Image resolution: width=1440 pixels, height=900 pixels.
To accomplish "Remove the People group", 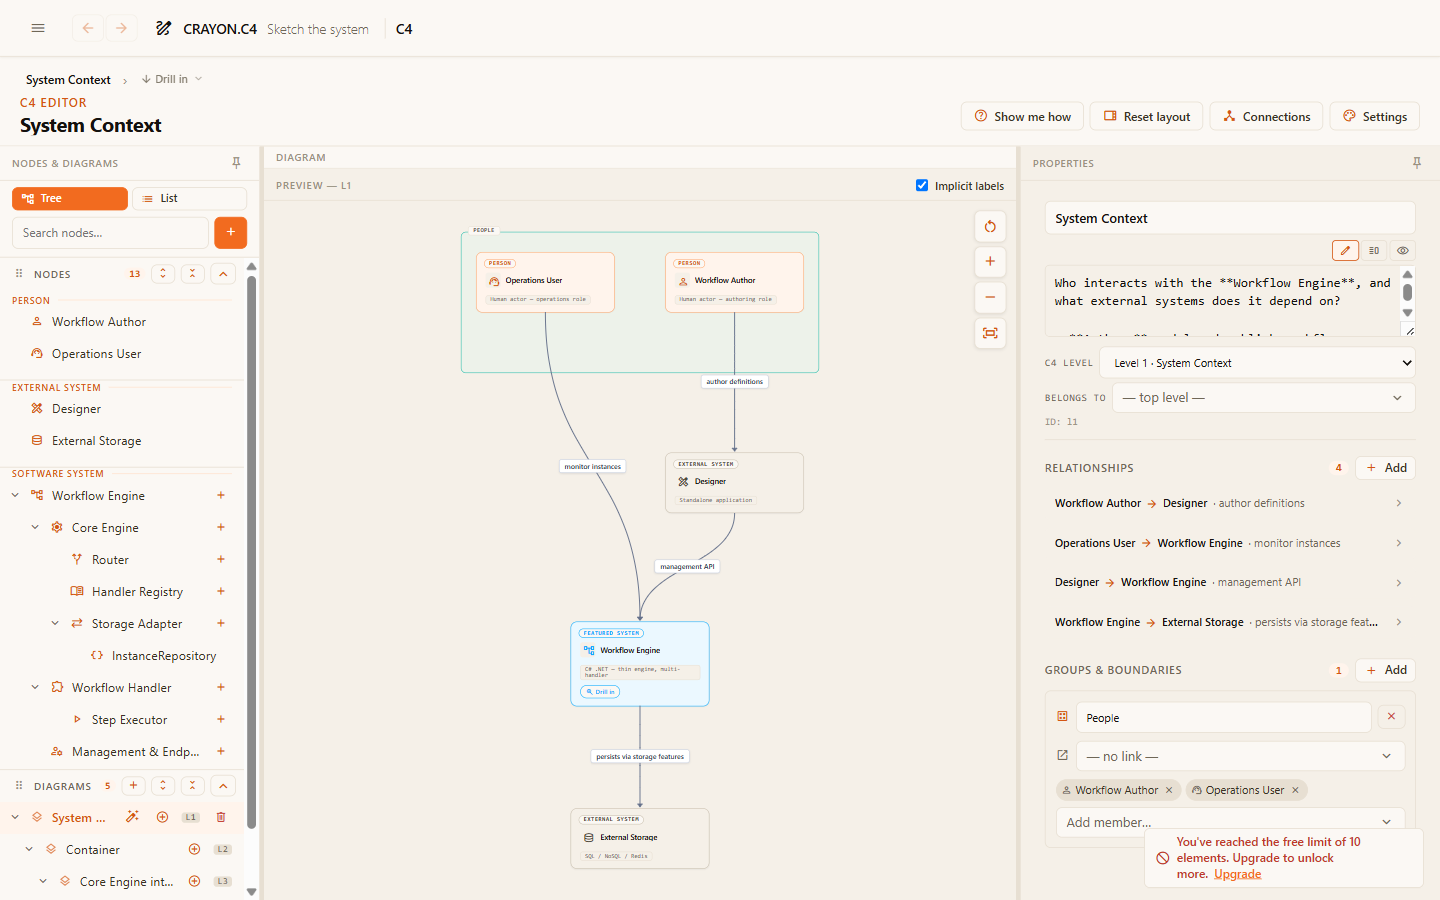I will (x=1391, y=717).
